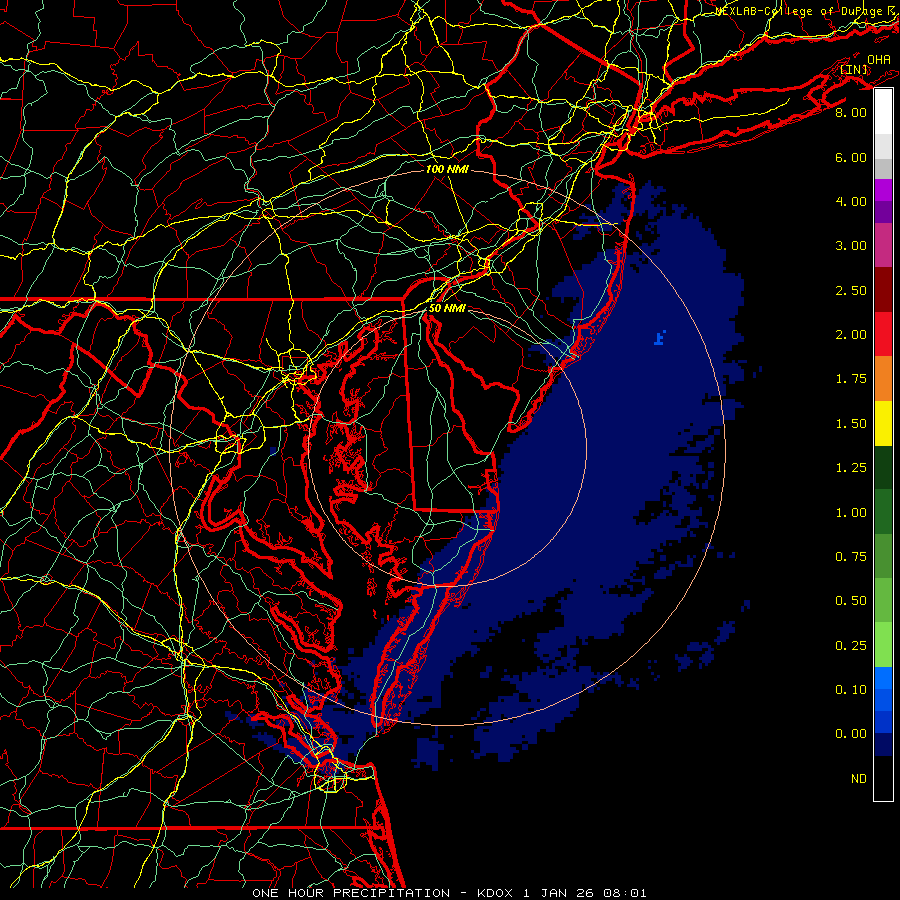Click the 2.50 legend value

(x=851, y=290)
